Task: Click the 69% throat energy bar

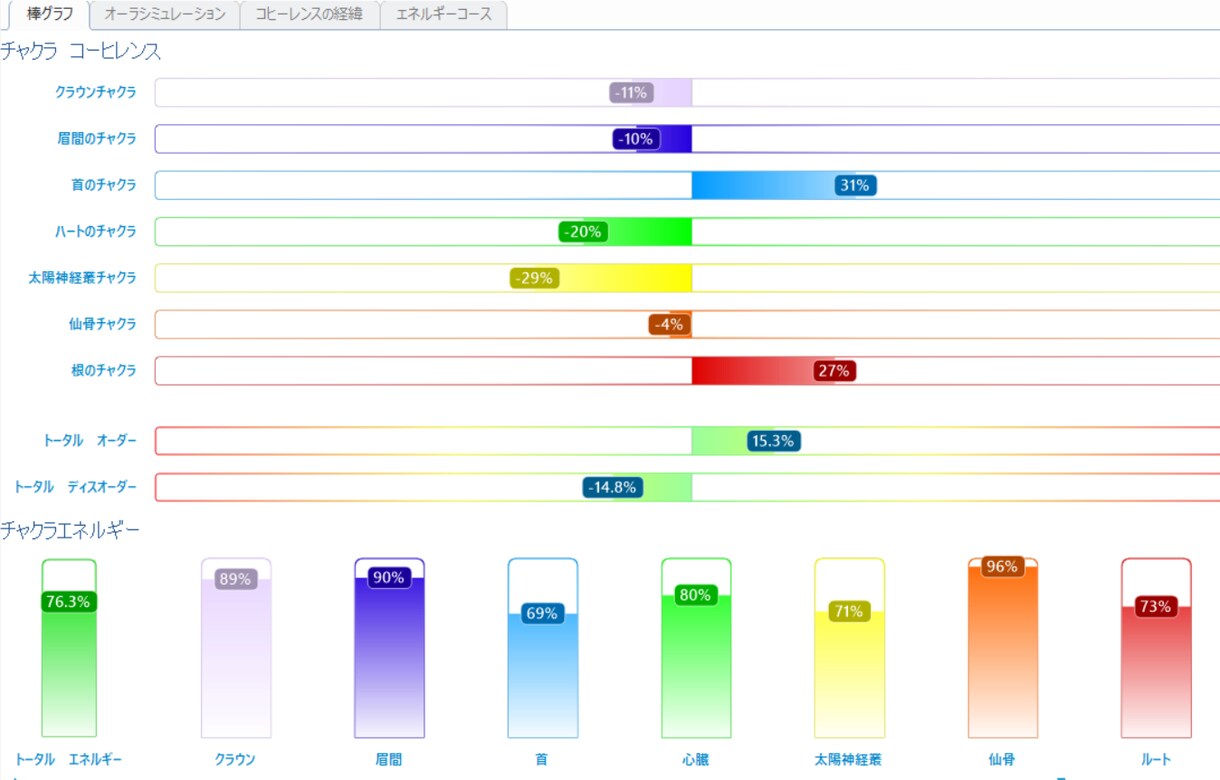Action: [x=543, y=648]
